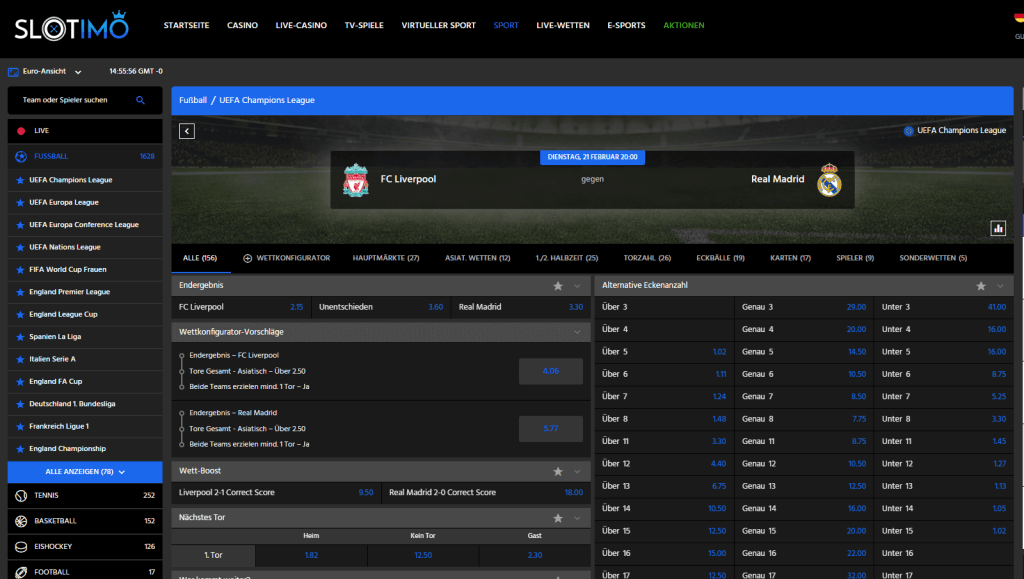Switch to the Hauptmärkte (27) tab
Image resolution: width=1024 pixels, height=579 pixels.
[x=386, y=258]
